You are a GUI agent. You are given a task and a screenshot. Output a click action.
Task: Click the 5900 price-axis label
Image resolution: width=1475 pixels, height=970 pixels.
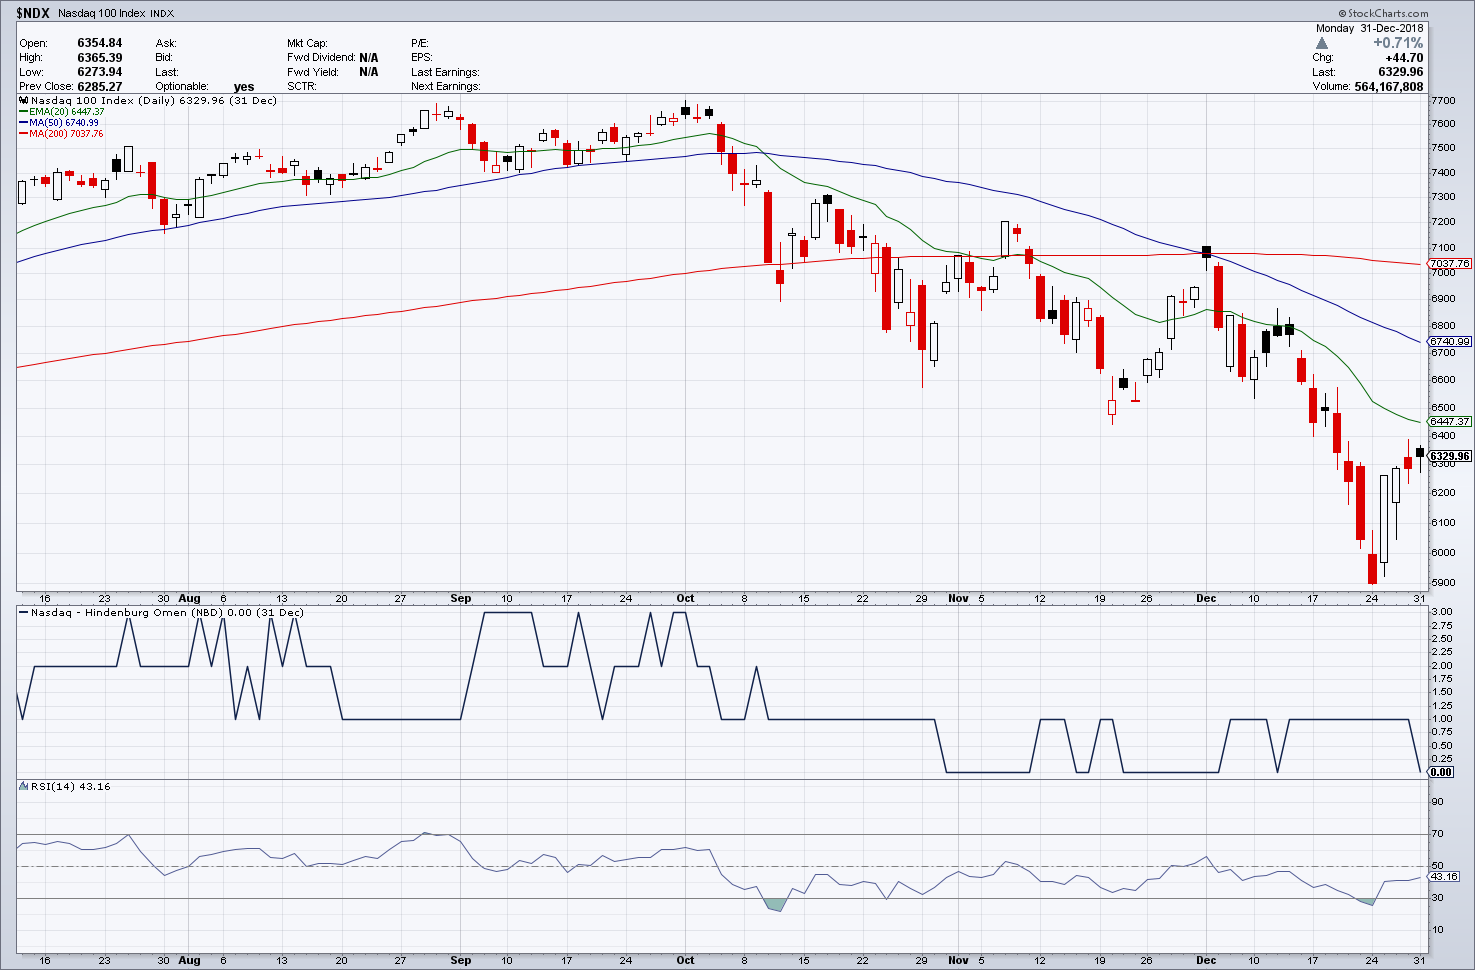click(x=1443, y=583)
